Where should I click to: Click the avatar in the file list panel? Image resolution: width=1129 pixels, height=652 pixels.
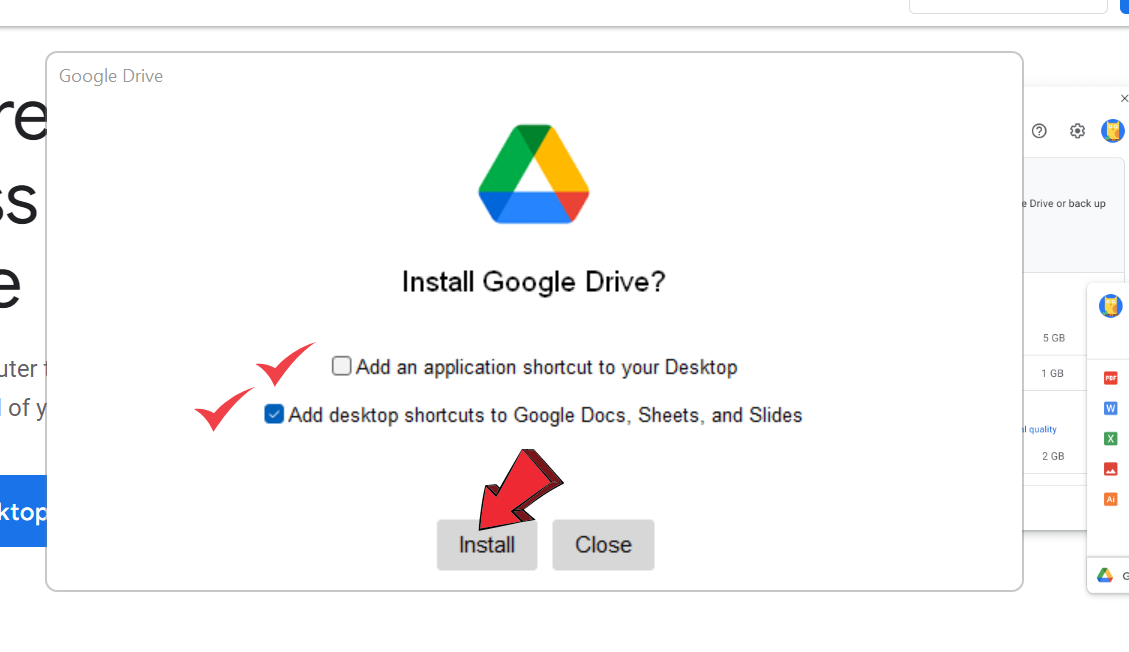[1110, 306]
